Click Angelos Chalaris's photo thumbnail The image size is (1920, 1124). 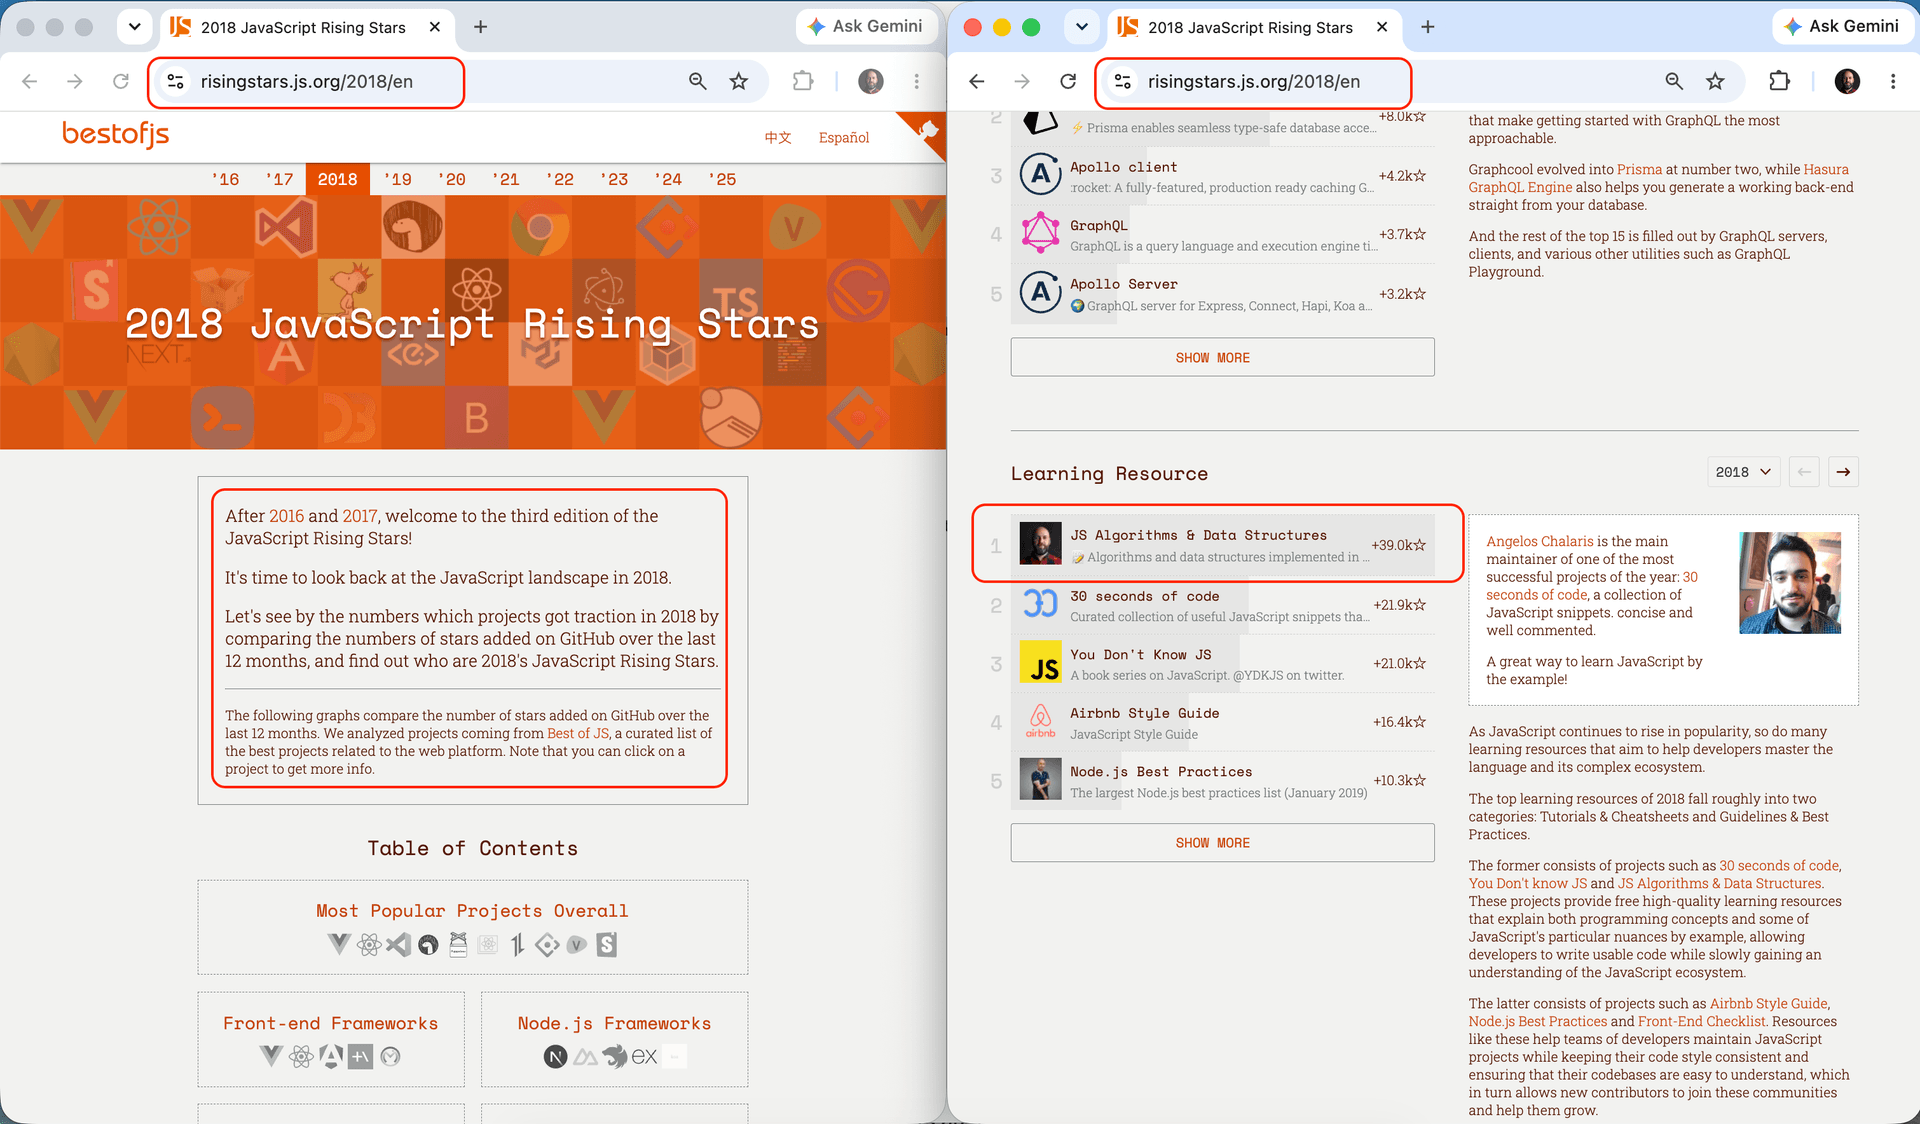pos(1790,583)
